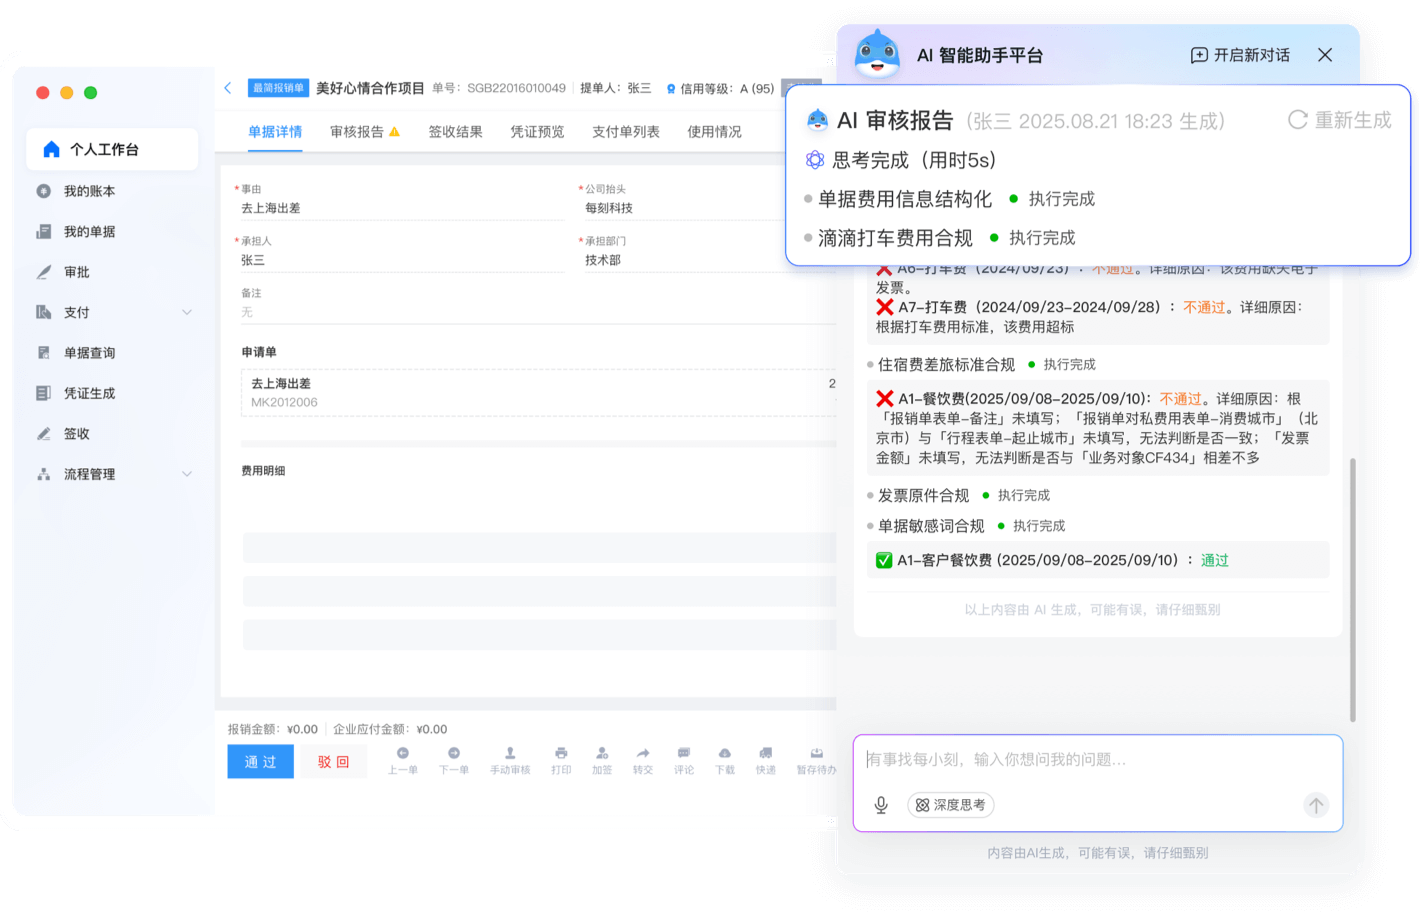Toggle the 深度思考 deep thinking mode
The height and width of the screenshot is (912, 1422).
click(x=951, y=805)
